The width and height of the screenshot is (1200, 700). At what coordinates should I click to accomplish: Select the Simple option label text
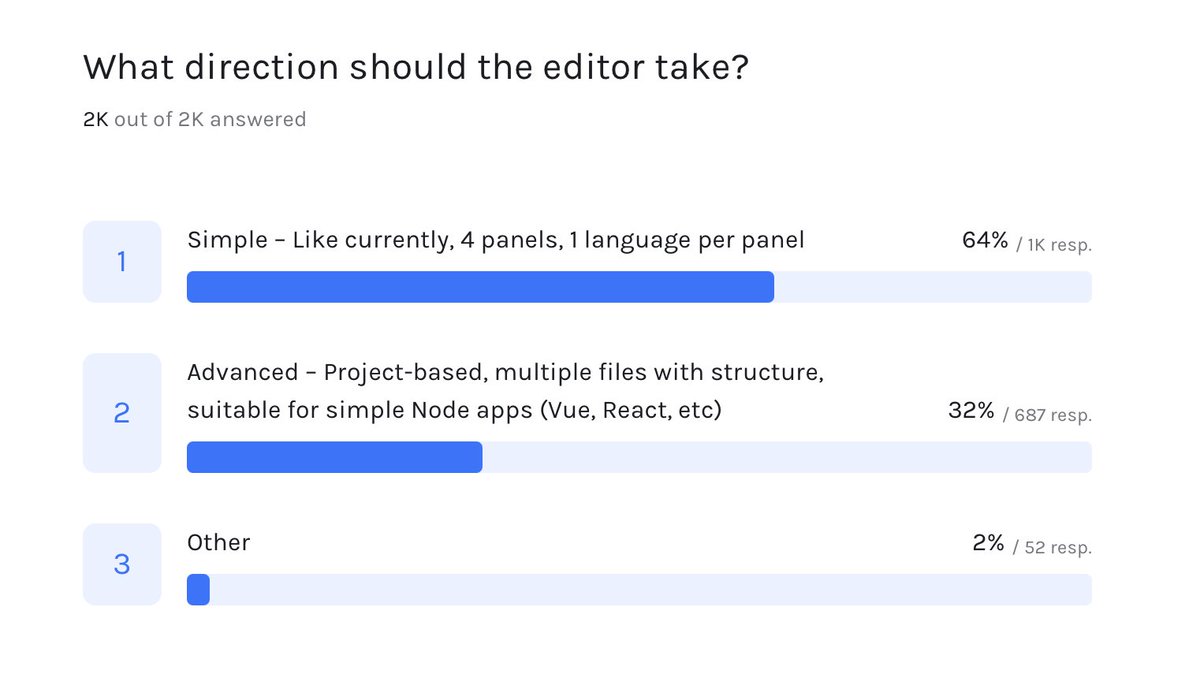point(496,241)
